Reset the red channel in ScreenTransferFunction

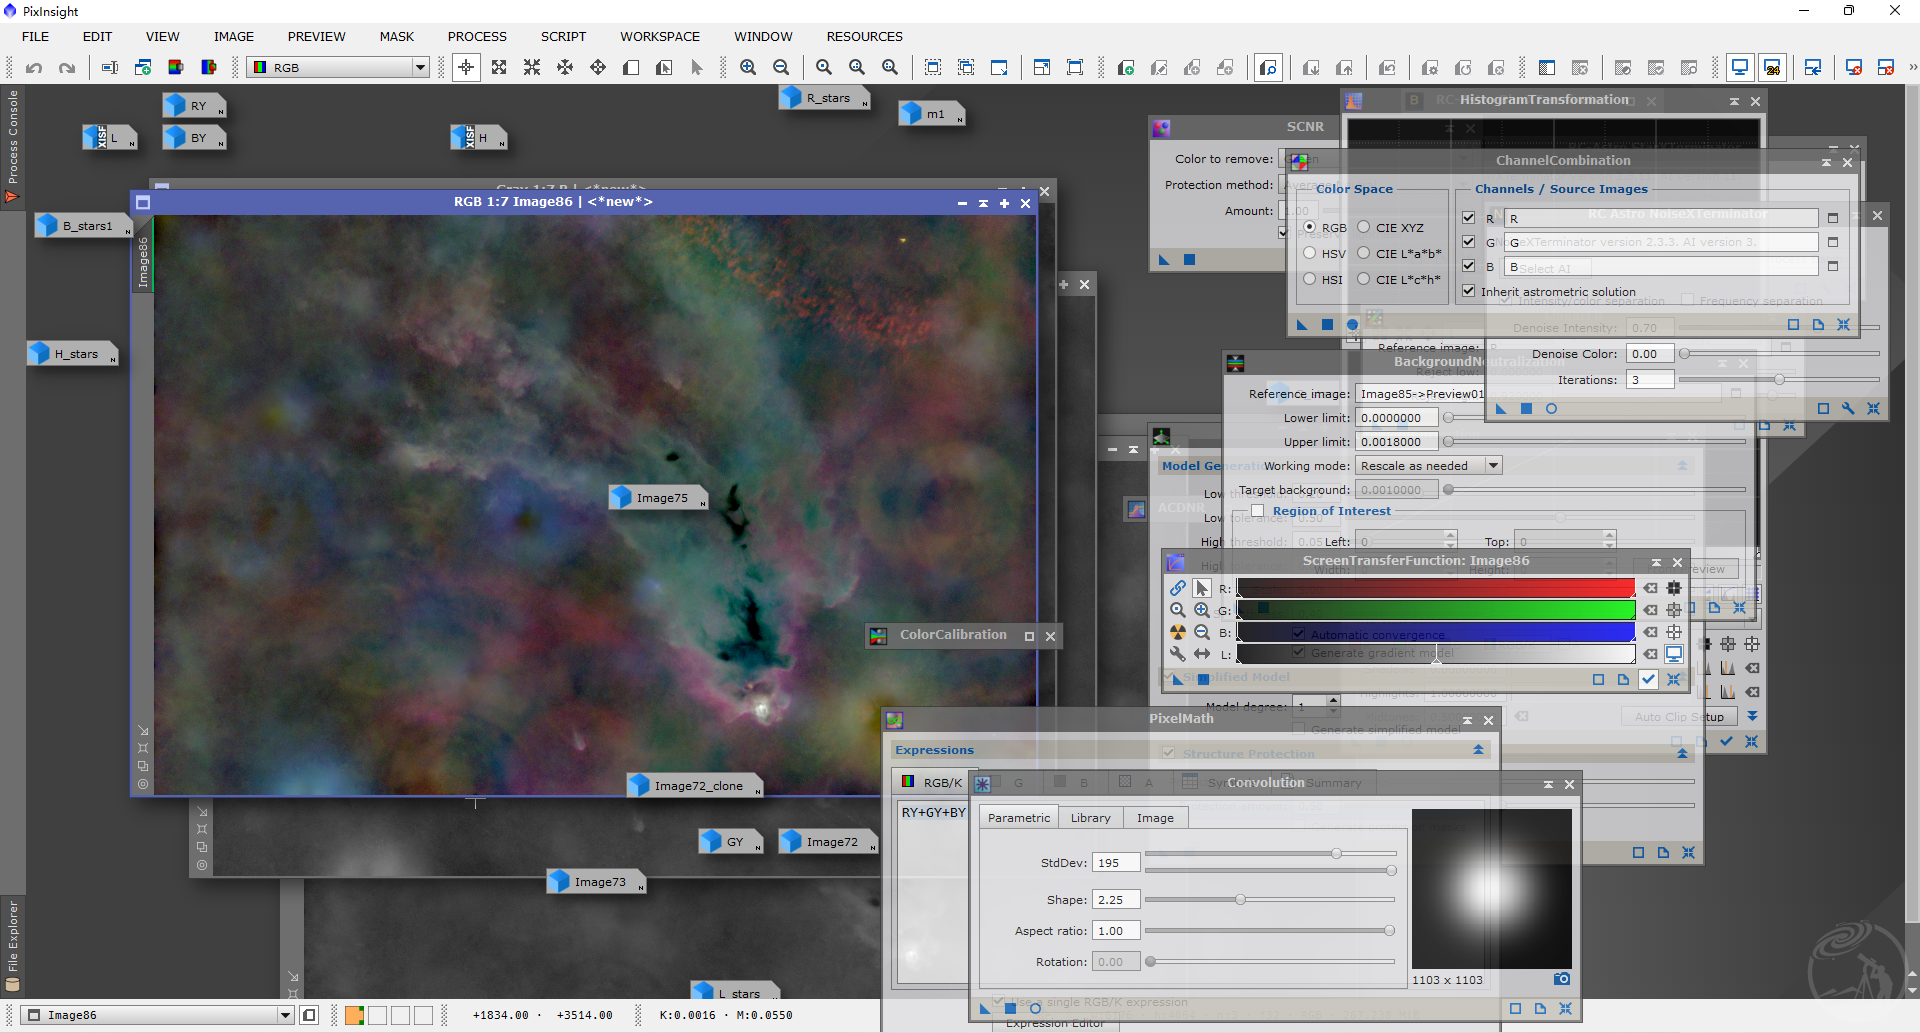[x=1650, y=588]
